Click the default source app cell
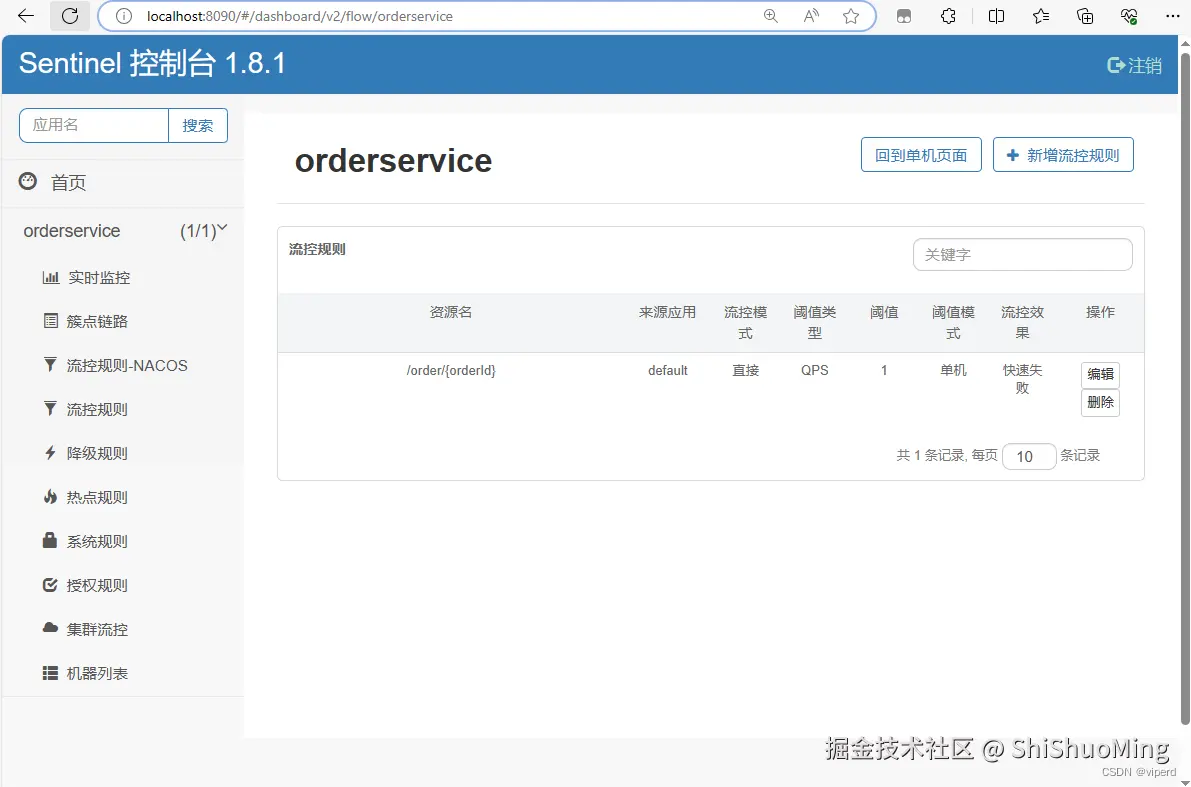The image size is (1191, 787). coord(668,371)
